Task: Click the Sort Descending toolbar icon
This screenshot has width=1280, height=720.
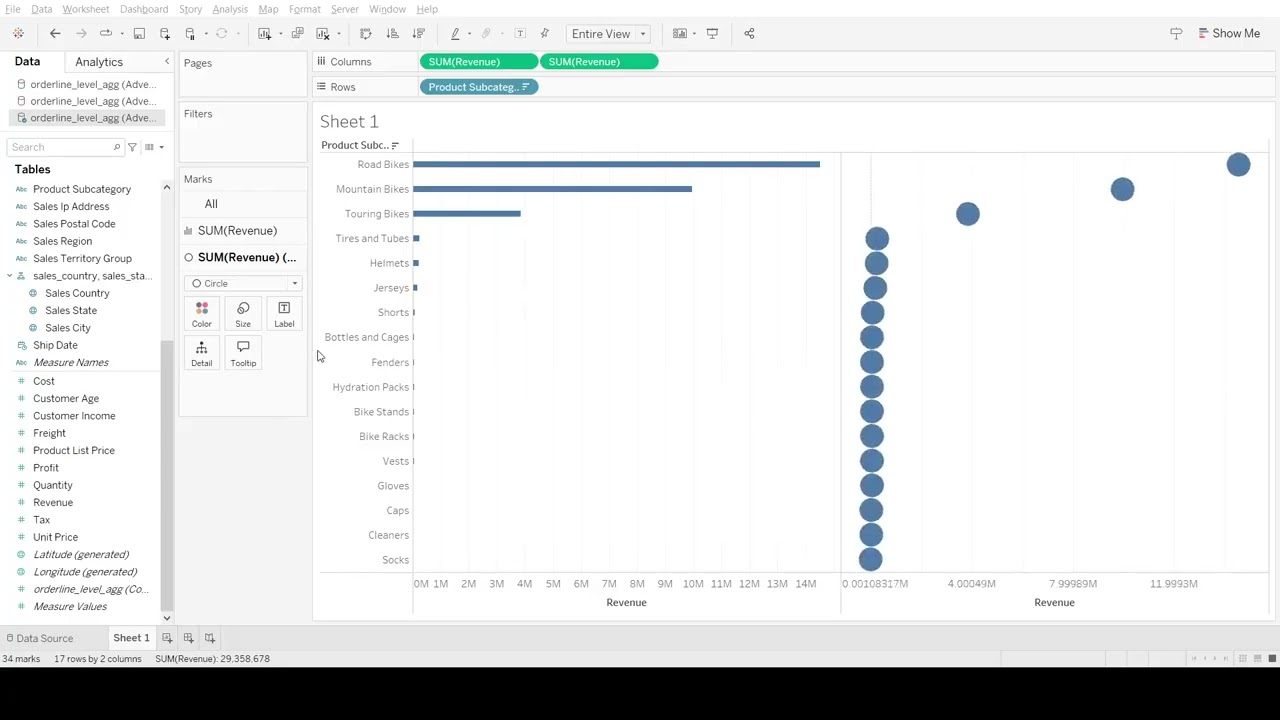Action: 418,34
